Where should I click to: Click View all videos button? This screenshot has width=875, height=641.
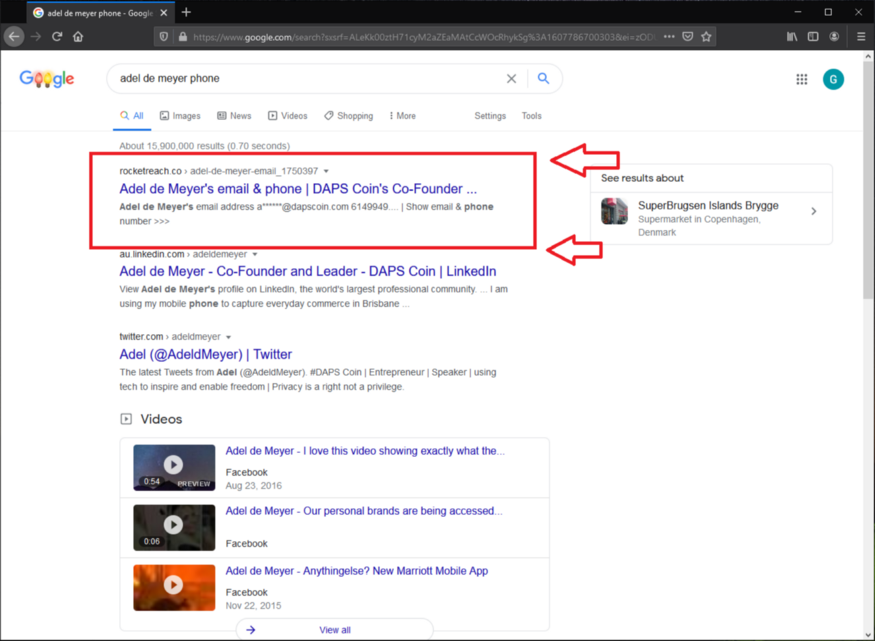click(334, 630)
